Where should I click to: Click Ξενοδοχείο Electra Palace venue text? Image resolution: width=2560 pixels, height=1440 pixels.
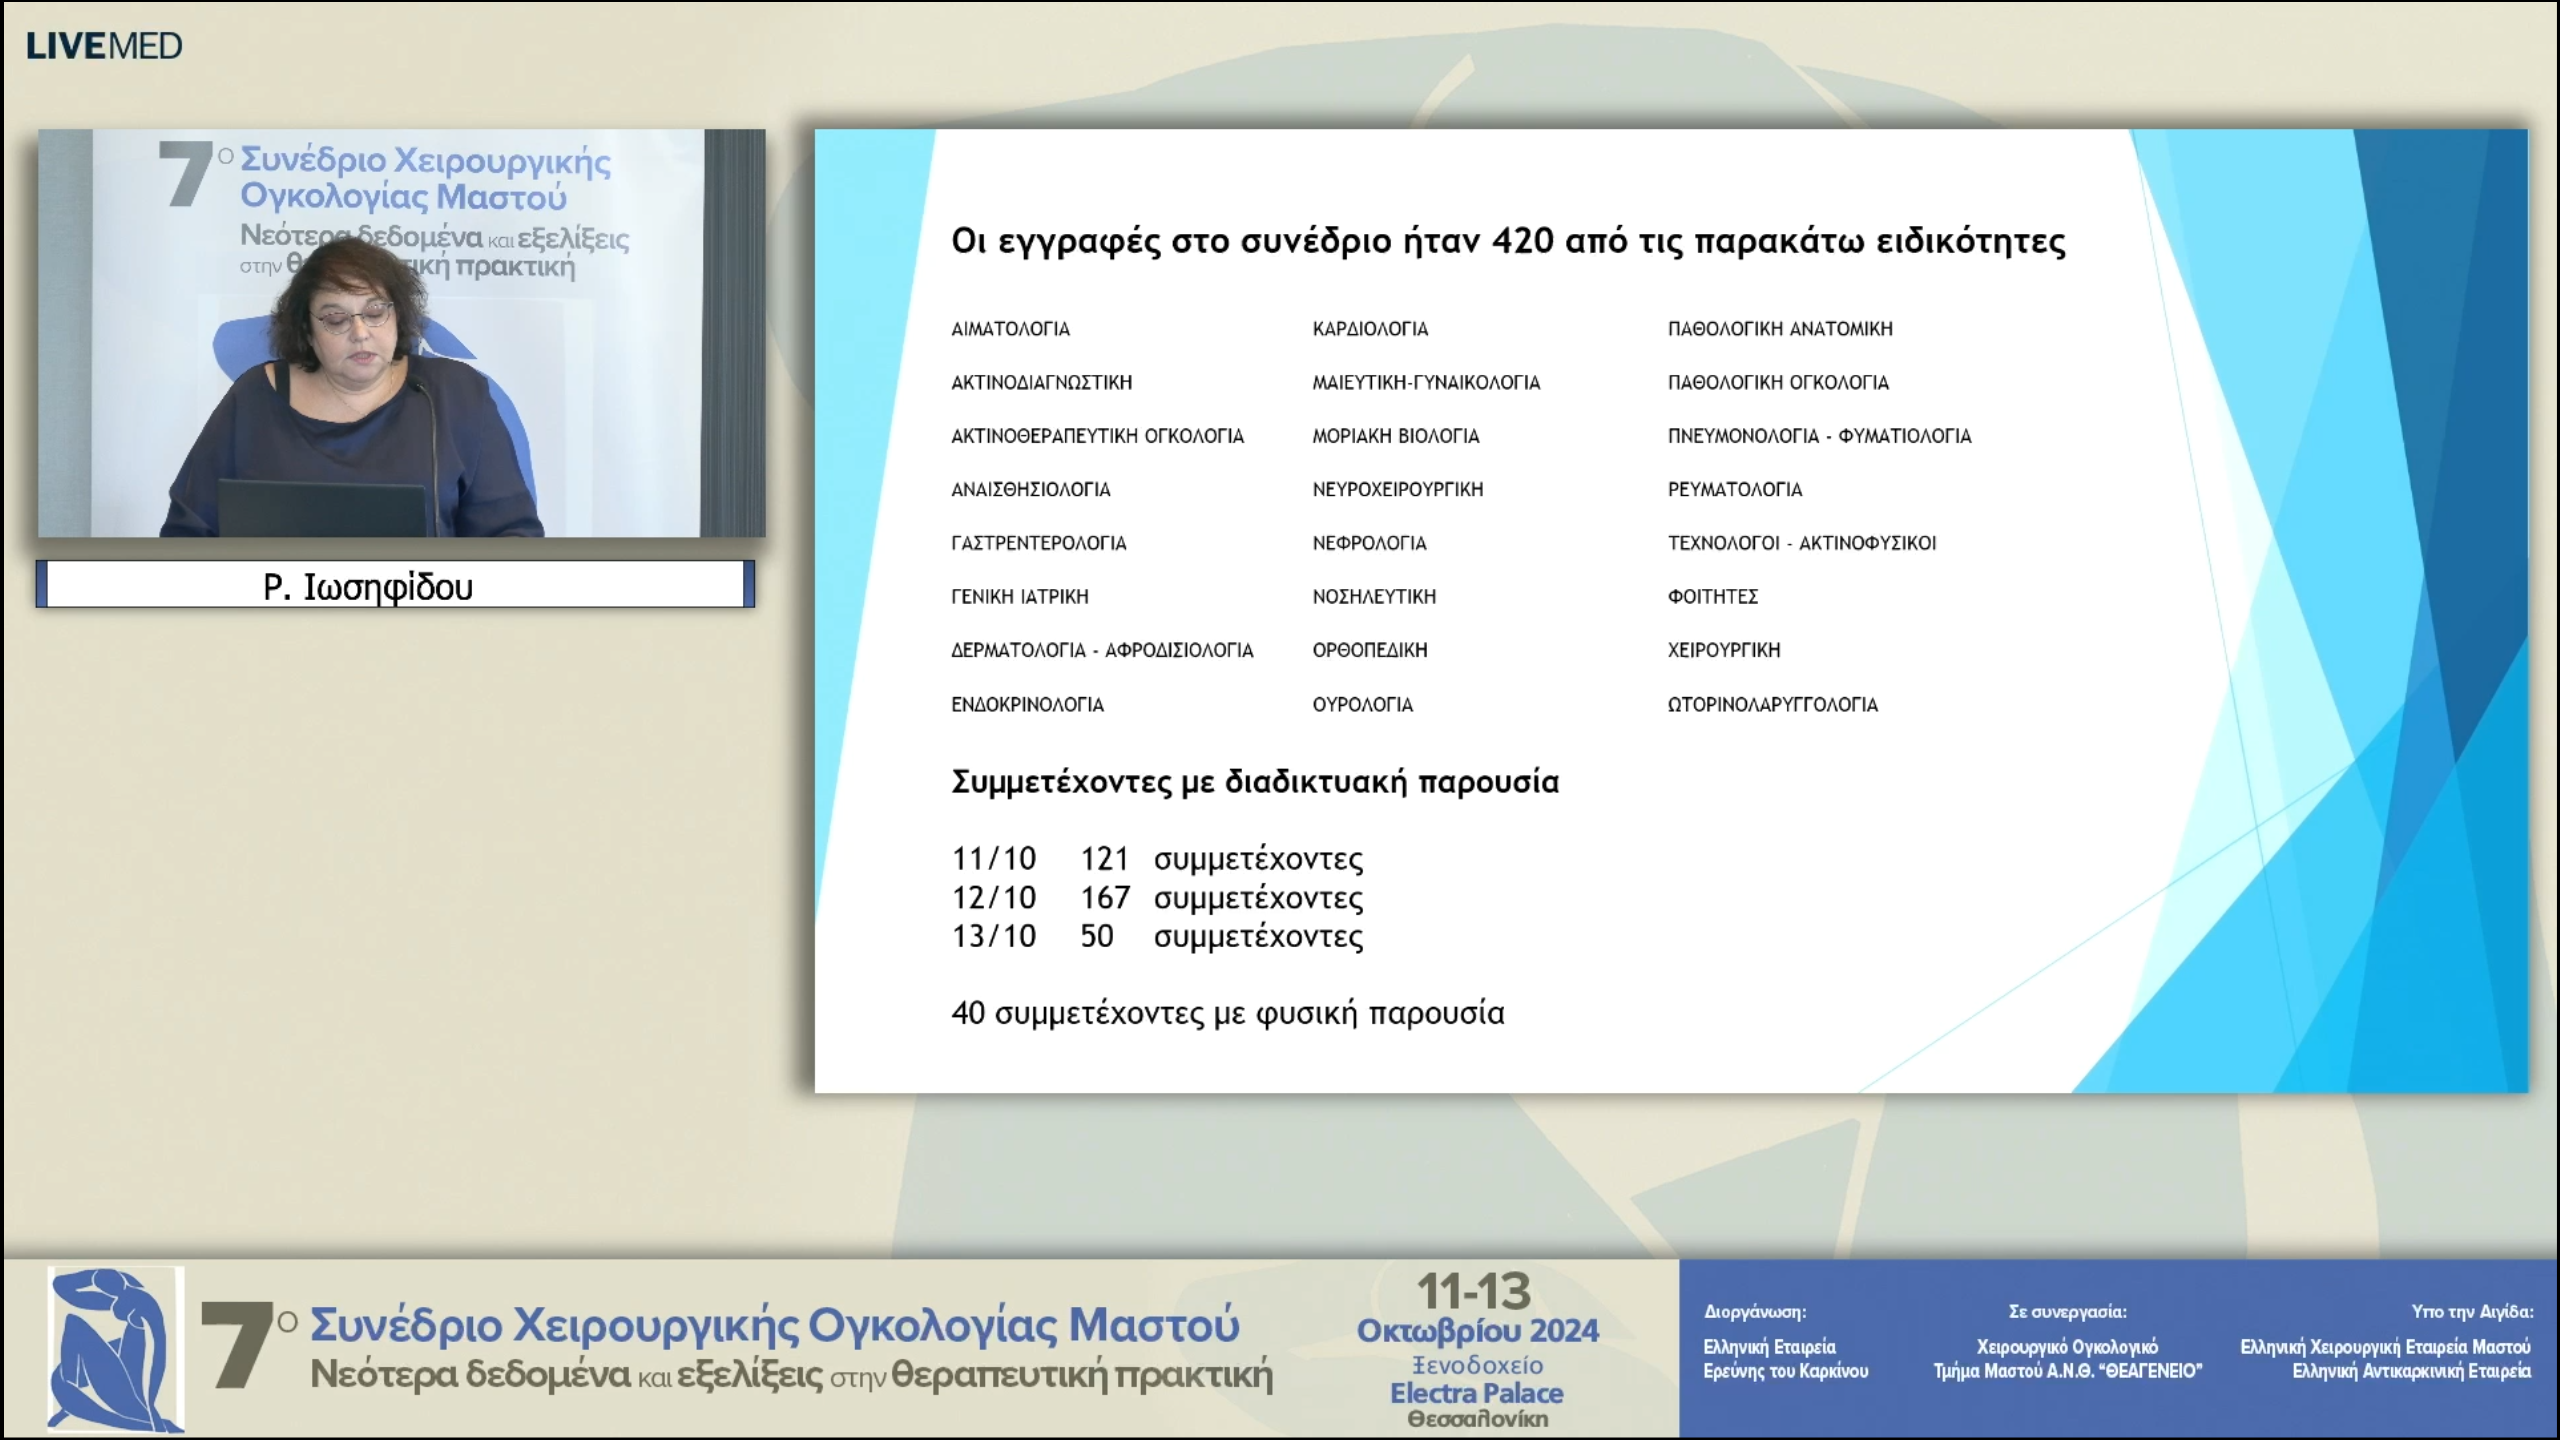[x=1477, y=1380]
